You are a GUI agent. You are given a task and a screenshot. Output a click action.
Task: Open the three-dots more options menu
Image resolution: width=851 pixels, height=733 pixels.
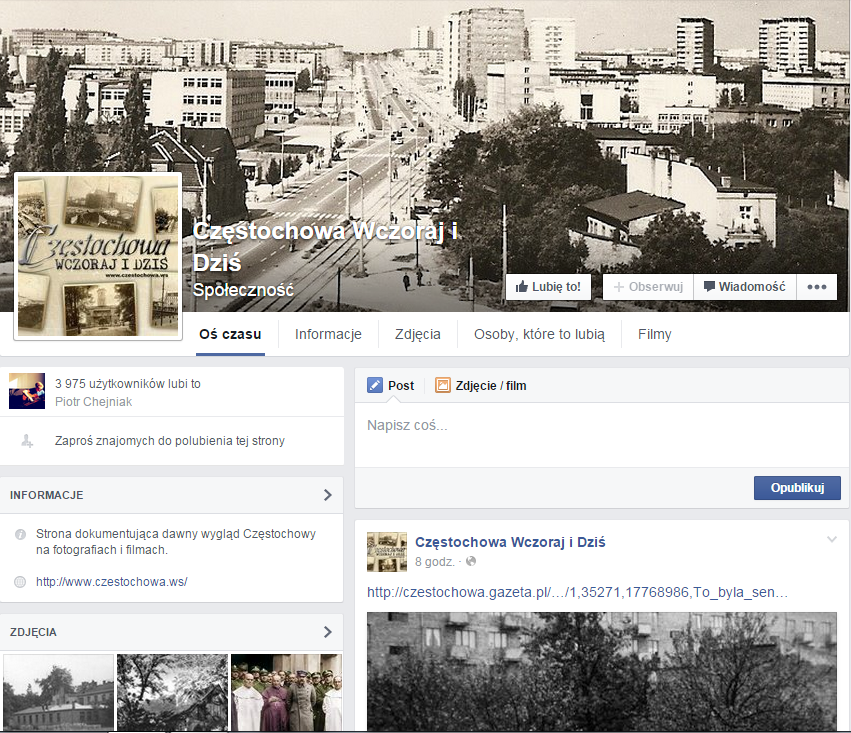click(817, 287)
